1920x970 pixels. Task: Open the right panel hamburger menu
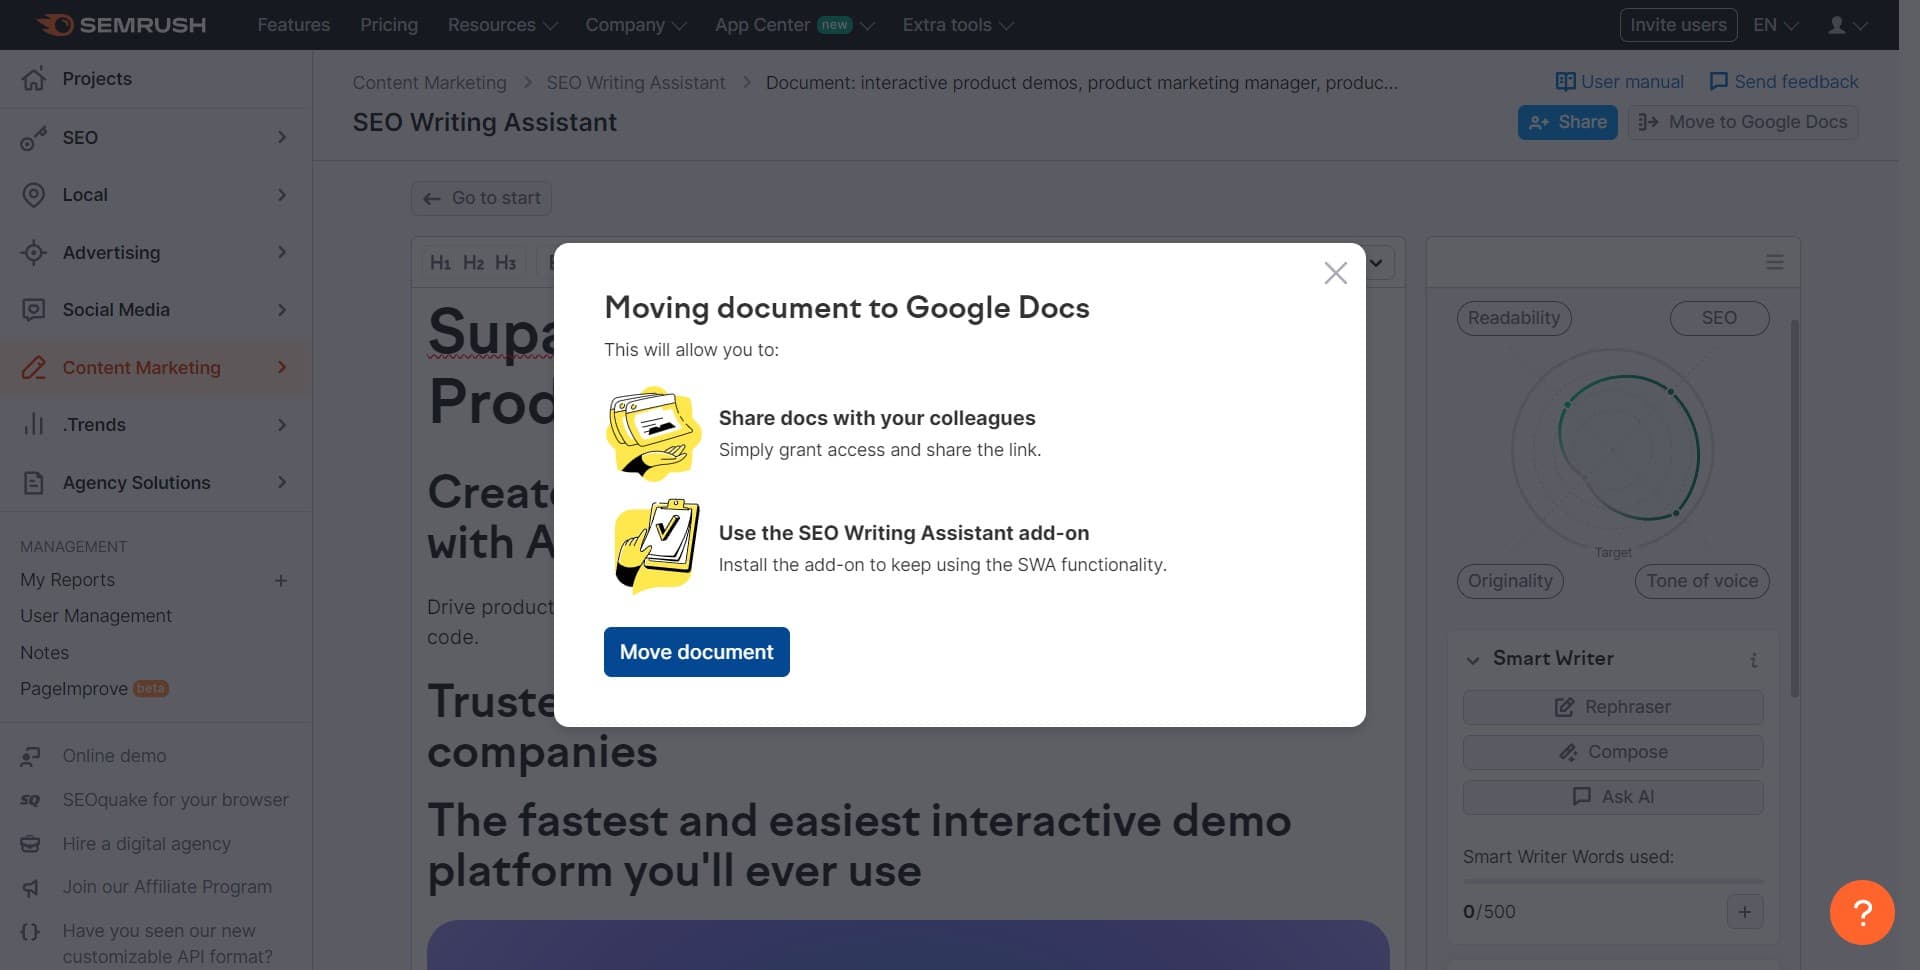tap(1774, 261)
